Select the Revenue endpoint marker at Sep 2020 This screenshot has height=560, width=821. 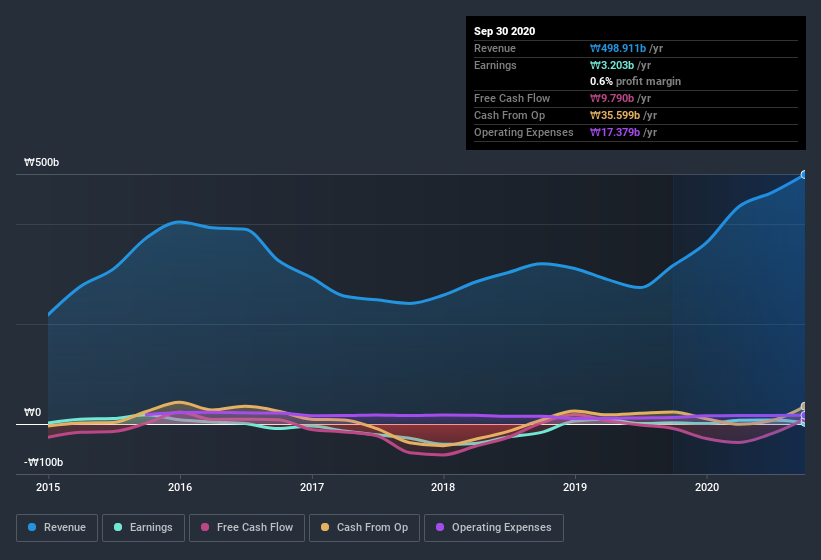804,174
